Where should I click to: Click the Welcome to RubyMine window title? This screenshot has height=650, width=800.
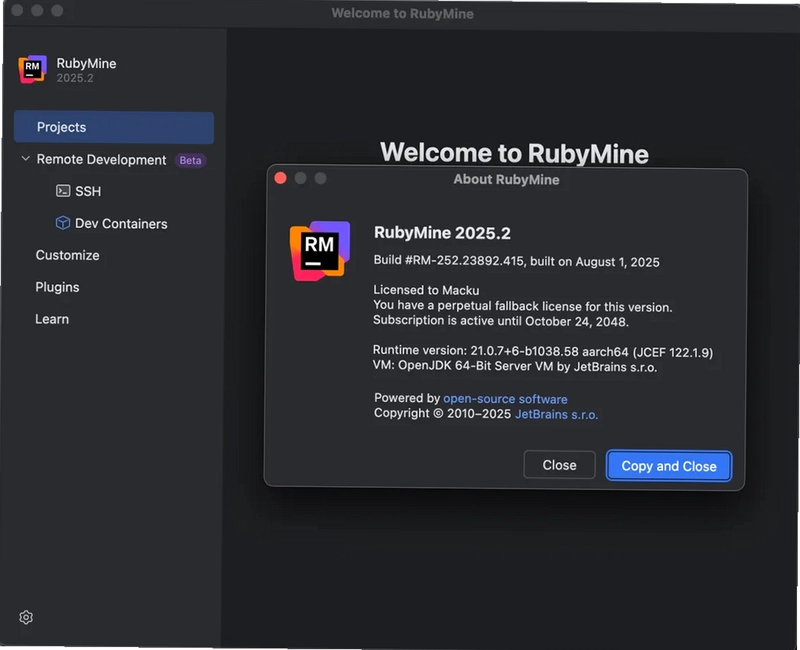(403, 13)
